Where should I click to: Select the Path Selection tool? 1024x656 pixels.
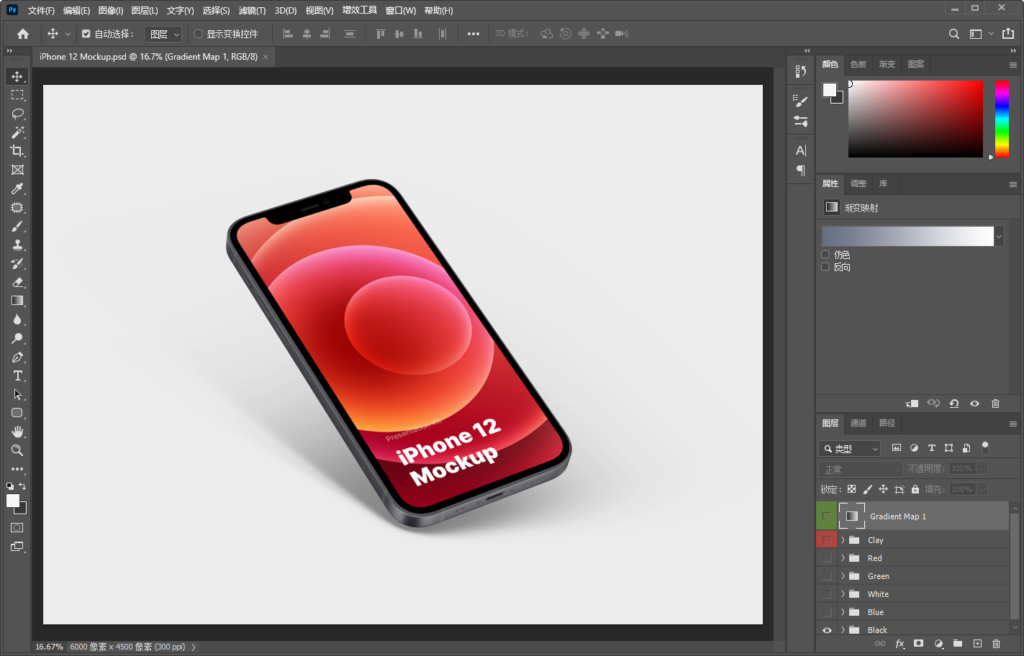click(x=17, y=395)
